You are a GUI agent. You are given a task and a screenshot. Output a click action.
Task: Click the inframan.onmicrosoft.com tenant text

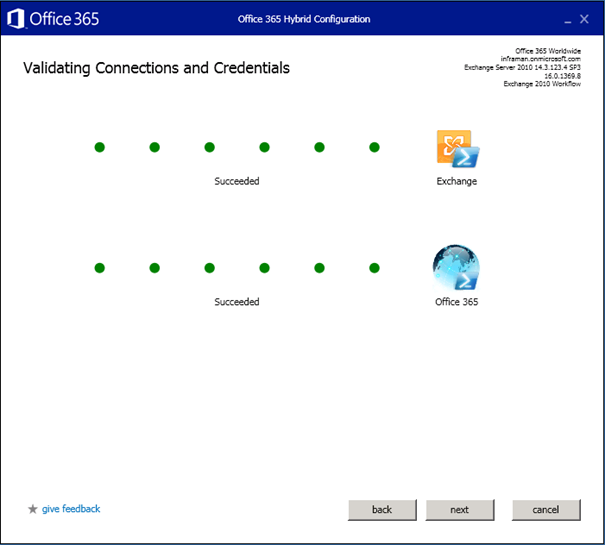coord(540,59)
